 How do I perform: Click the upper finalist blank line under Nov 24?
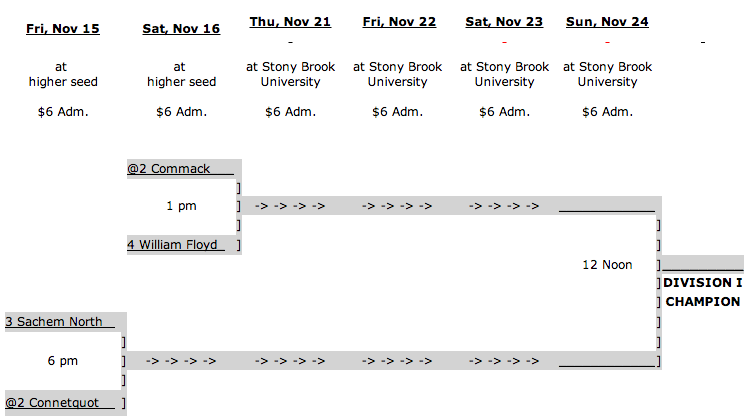607,209
